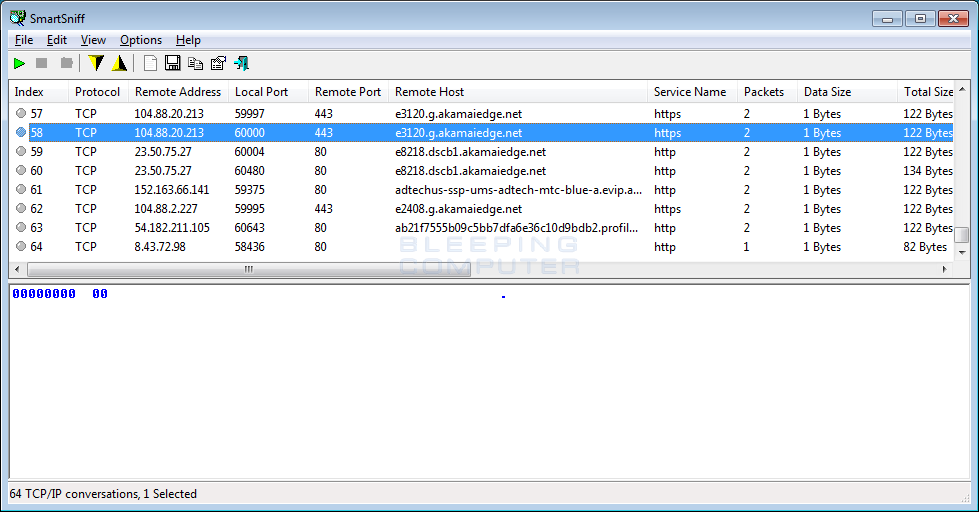
Task: Start capture with the green play icon
Action: (19, 63)
